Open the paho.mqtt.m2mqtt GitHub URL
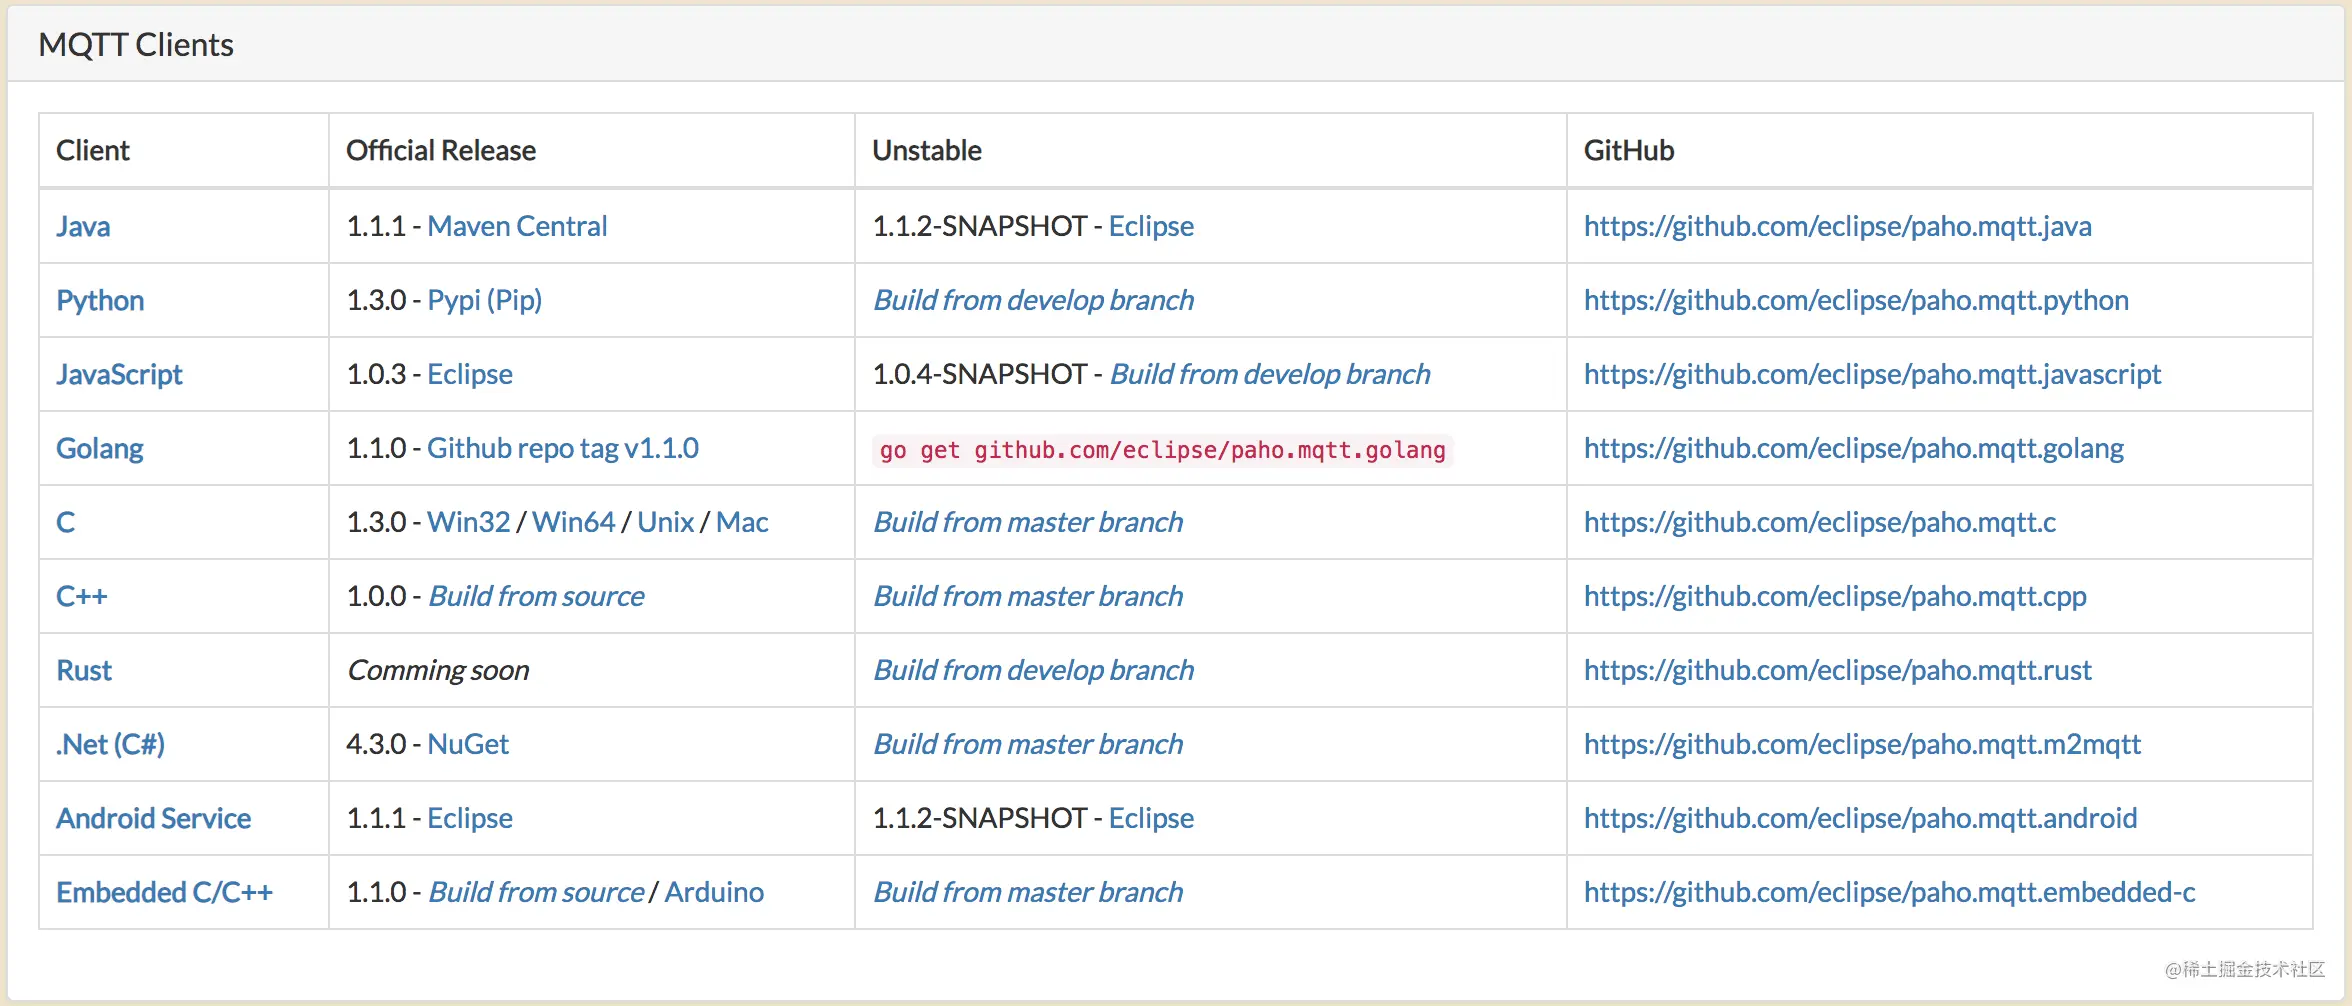 [1863, 744]
